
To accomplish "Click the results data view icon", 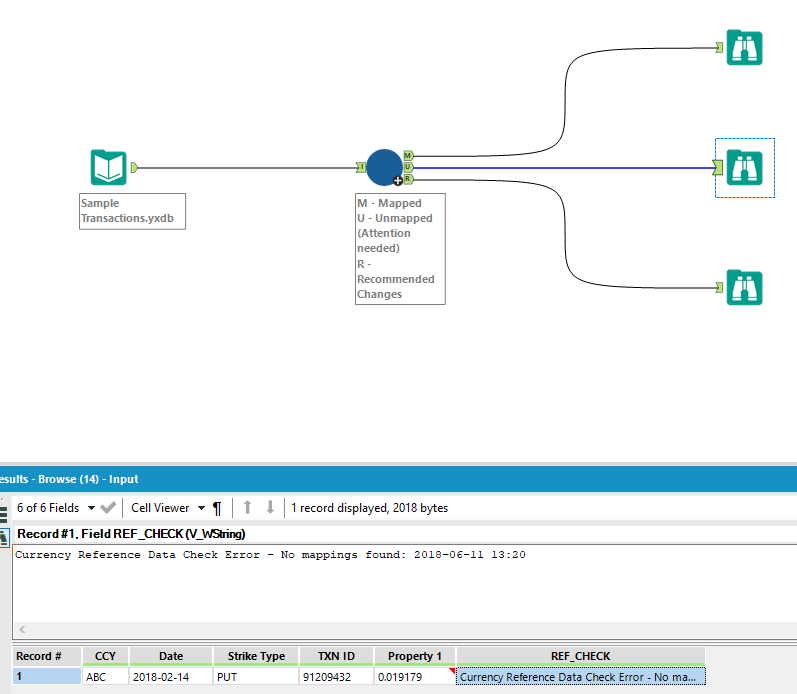I will pos(4,538).
